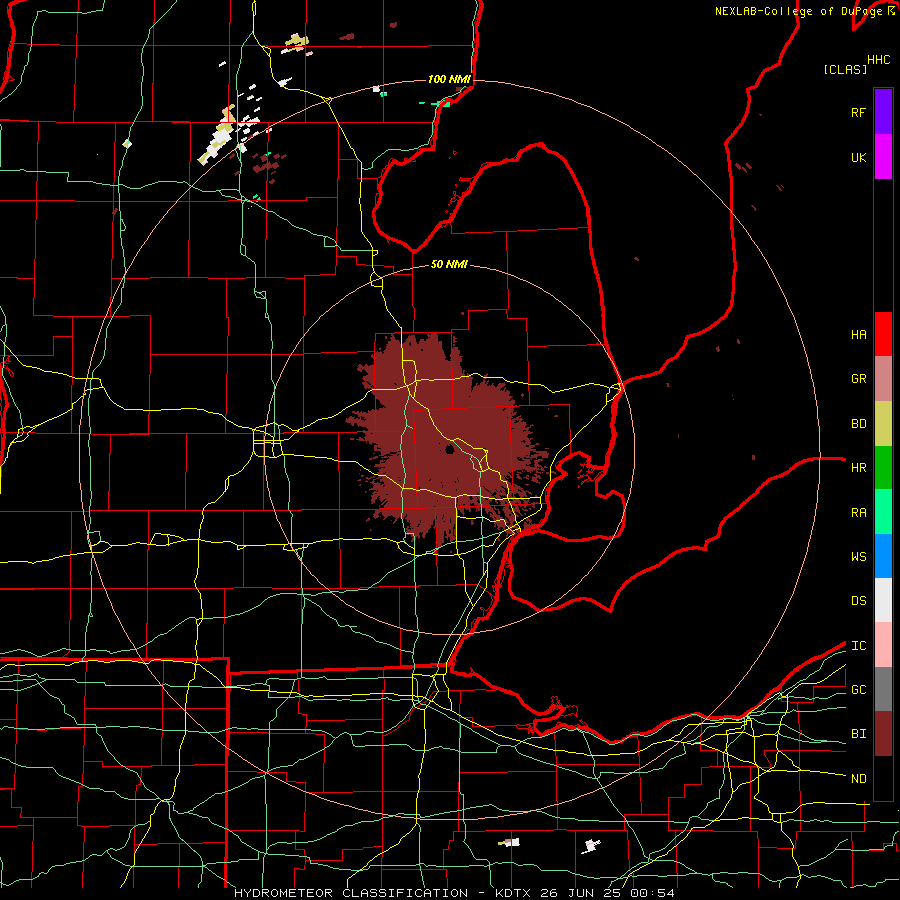Click the DS legend label
This screenshot has height=900, width=900.
(x=858, y=600)
